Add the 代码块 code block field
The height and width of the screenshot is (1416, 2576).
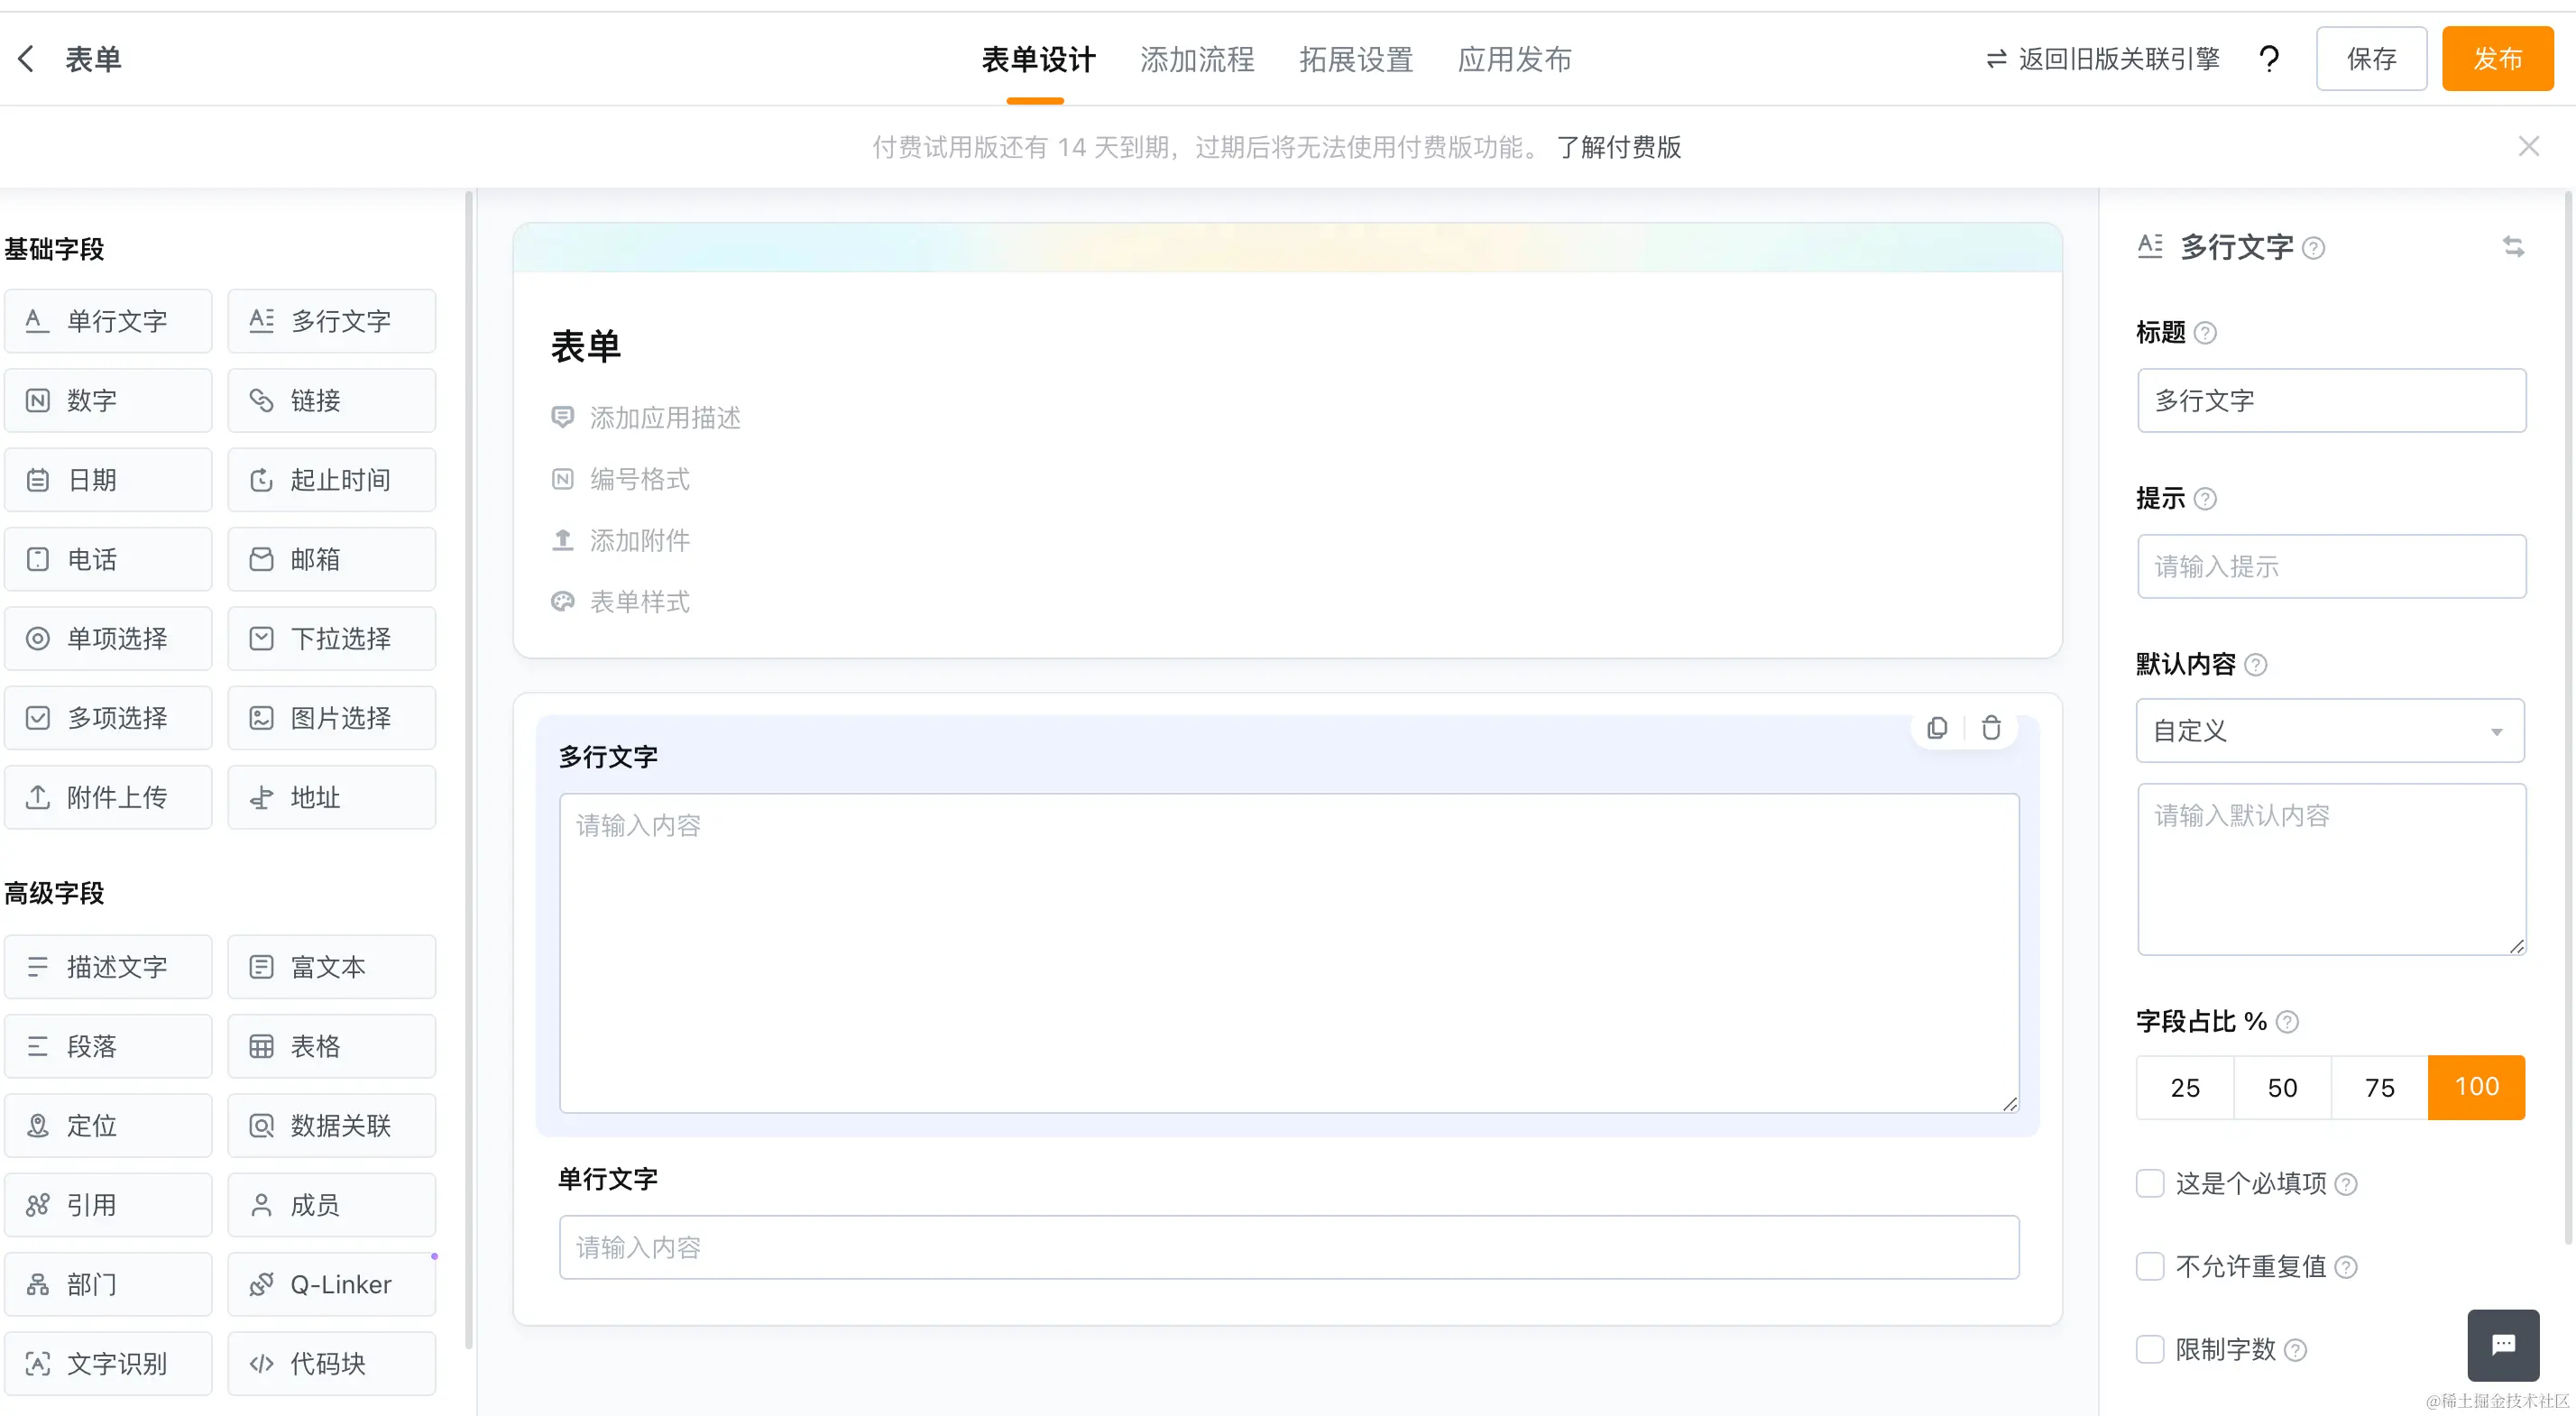(331, 1363)
